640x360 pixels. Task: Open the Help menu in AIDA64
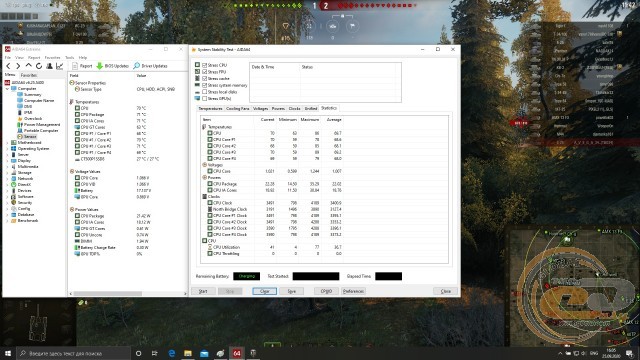point(83,58)
